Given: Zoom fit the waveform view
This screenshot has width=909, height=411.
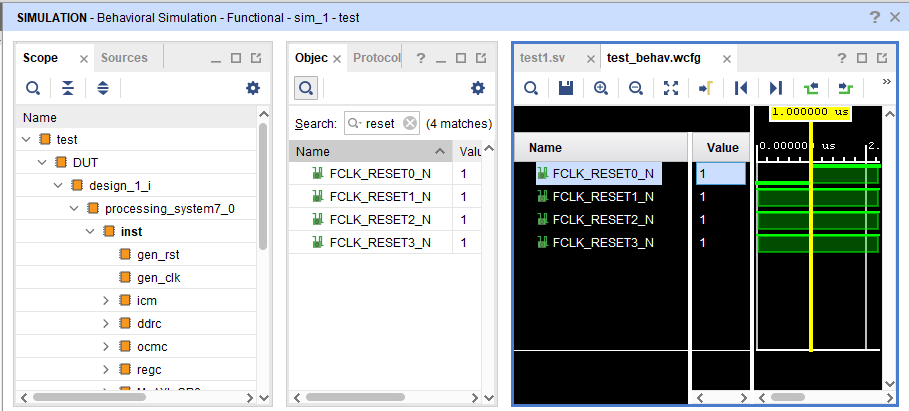Looking at the screenshot, I should pos(671,88).
